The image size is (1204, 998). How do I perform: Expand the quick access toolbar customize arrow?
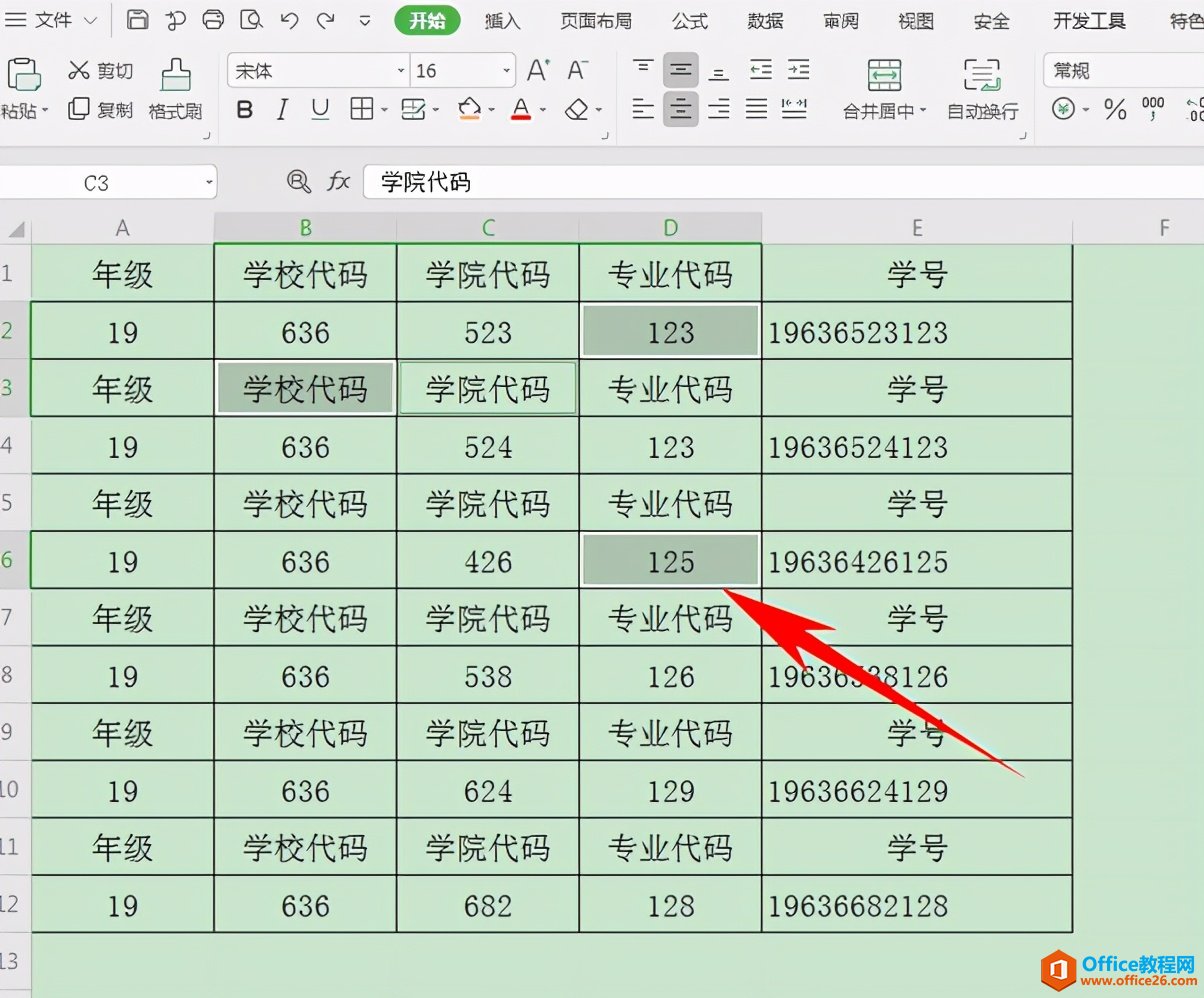(365, 20)
